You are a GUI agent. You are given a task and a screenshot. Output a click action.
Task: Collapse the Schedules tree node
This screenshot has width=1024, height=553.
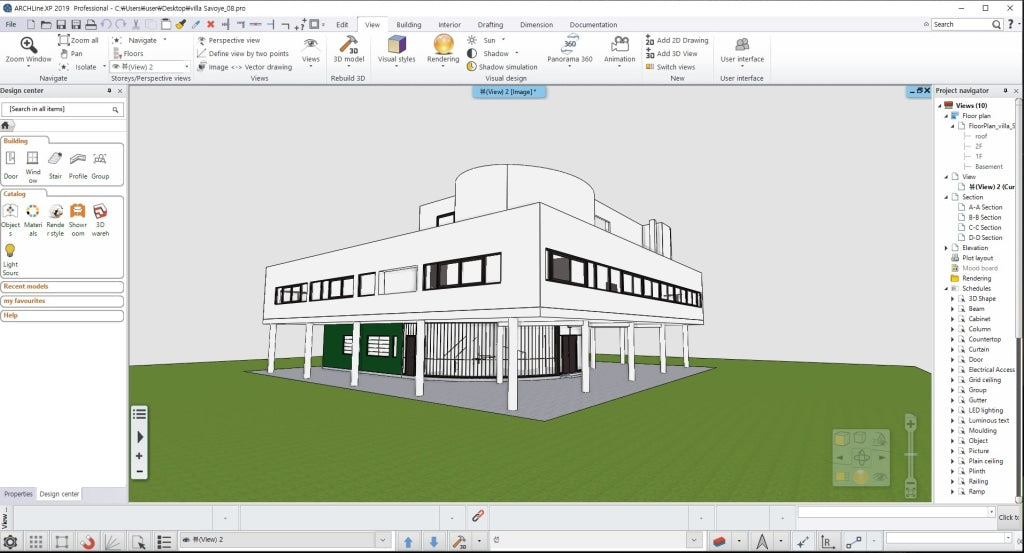pos(946,289)
